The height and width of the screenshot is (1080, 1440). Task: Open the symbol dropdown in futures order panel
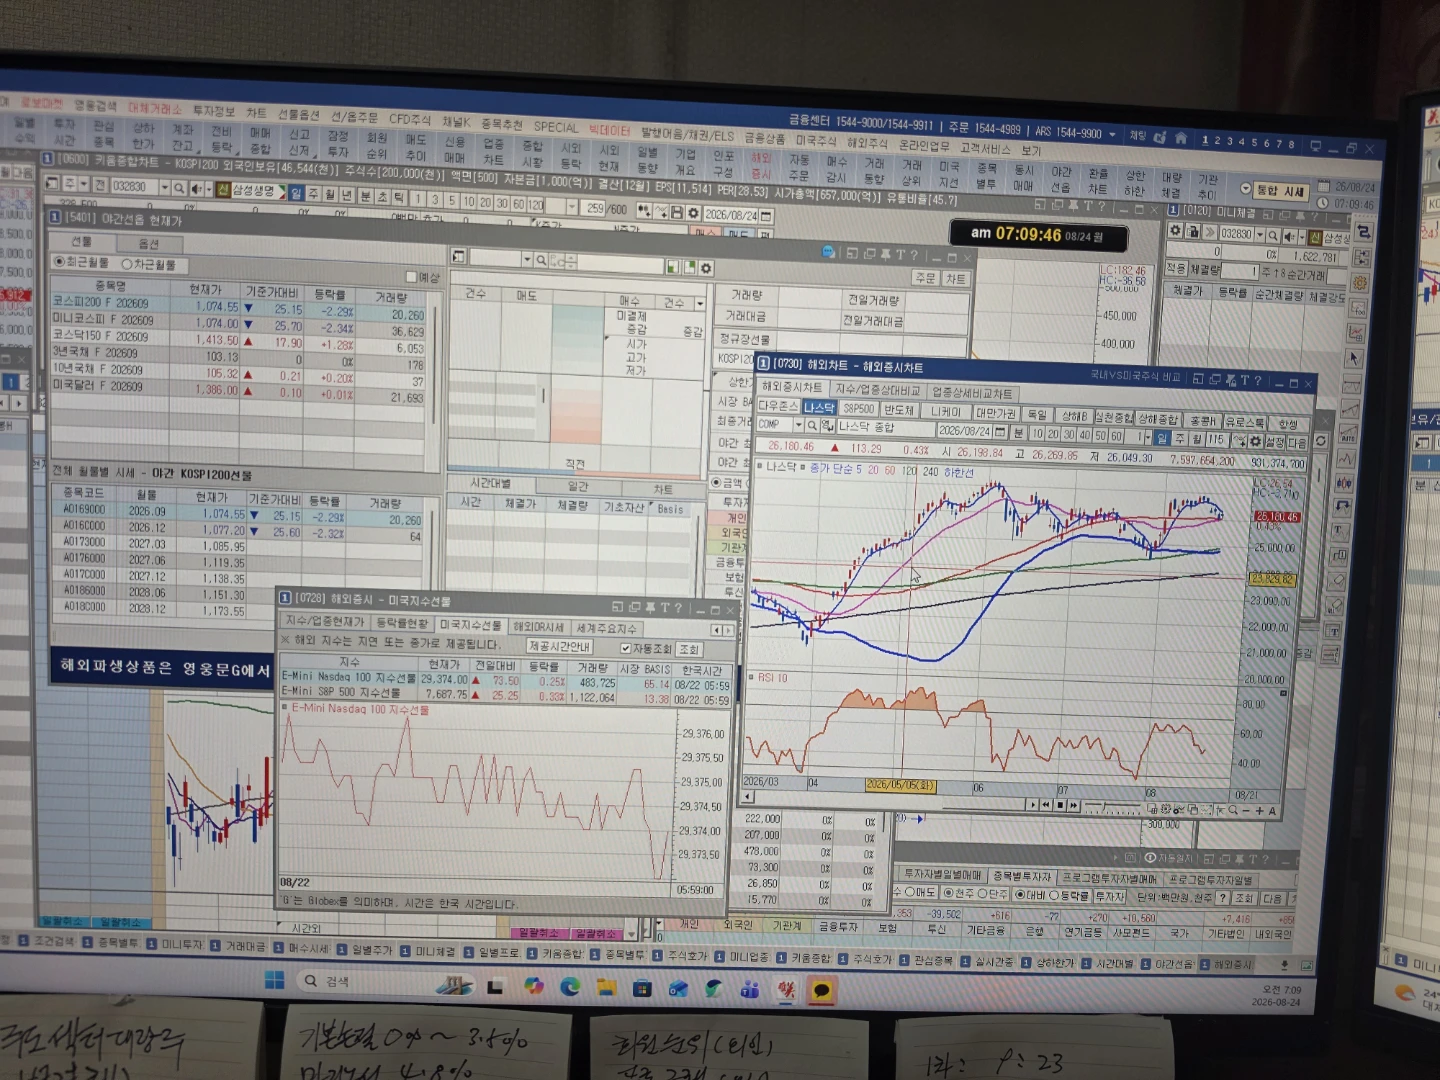coord(527,260)
